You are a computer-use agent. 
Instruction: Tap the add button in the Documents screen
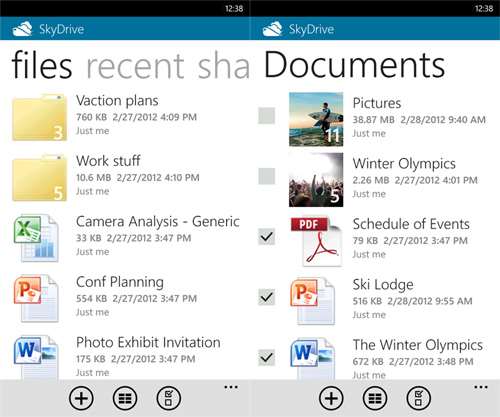[x=331, y=398]
